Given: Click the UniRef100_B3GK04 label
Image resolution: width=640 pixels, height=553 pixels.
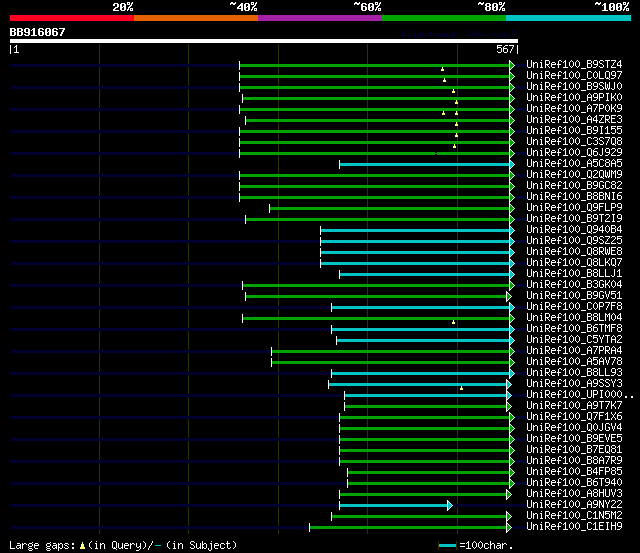Looking at the screenshot, I should pos(574,285).
